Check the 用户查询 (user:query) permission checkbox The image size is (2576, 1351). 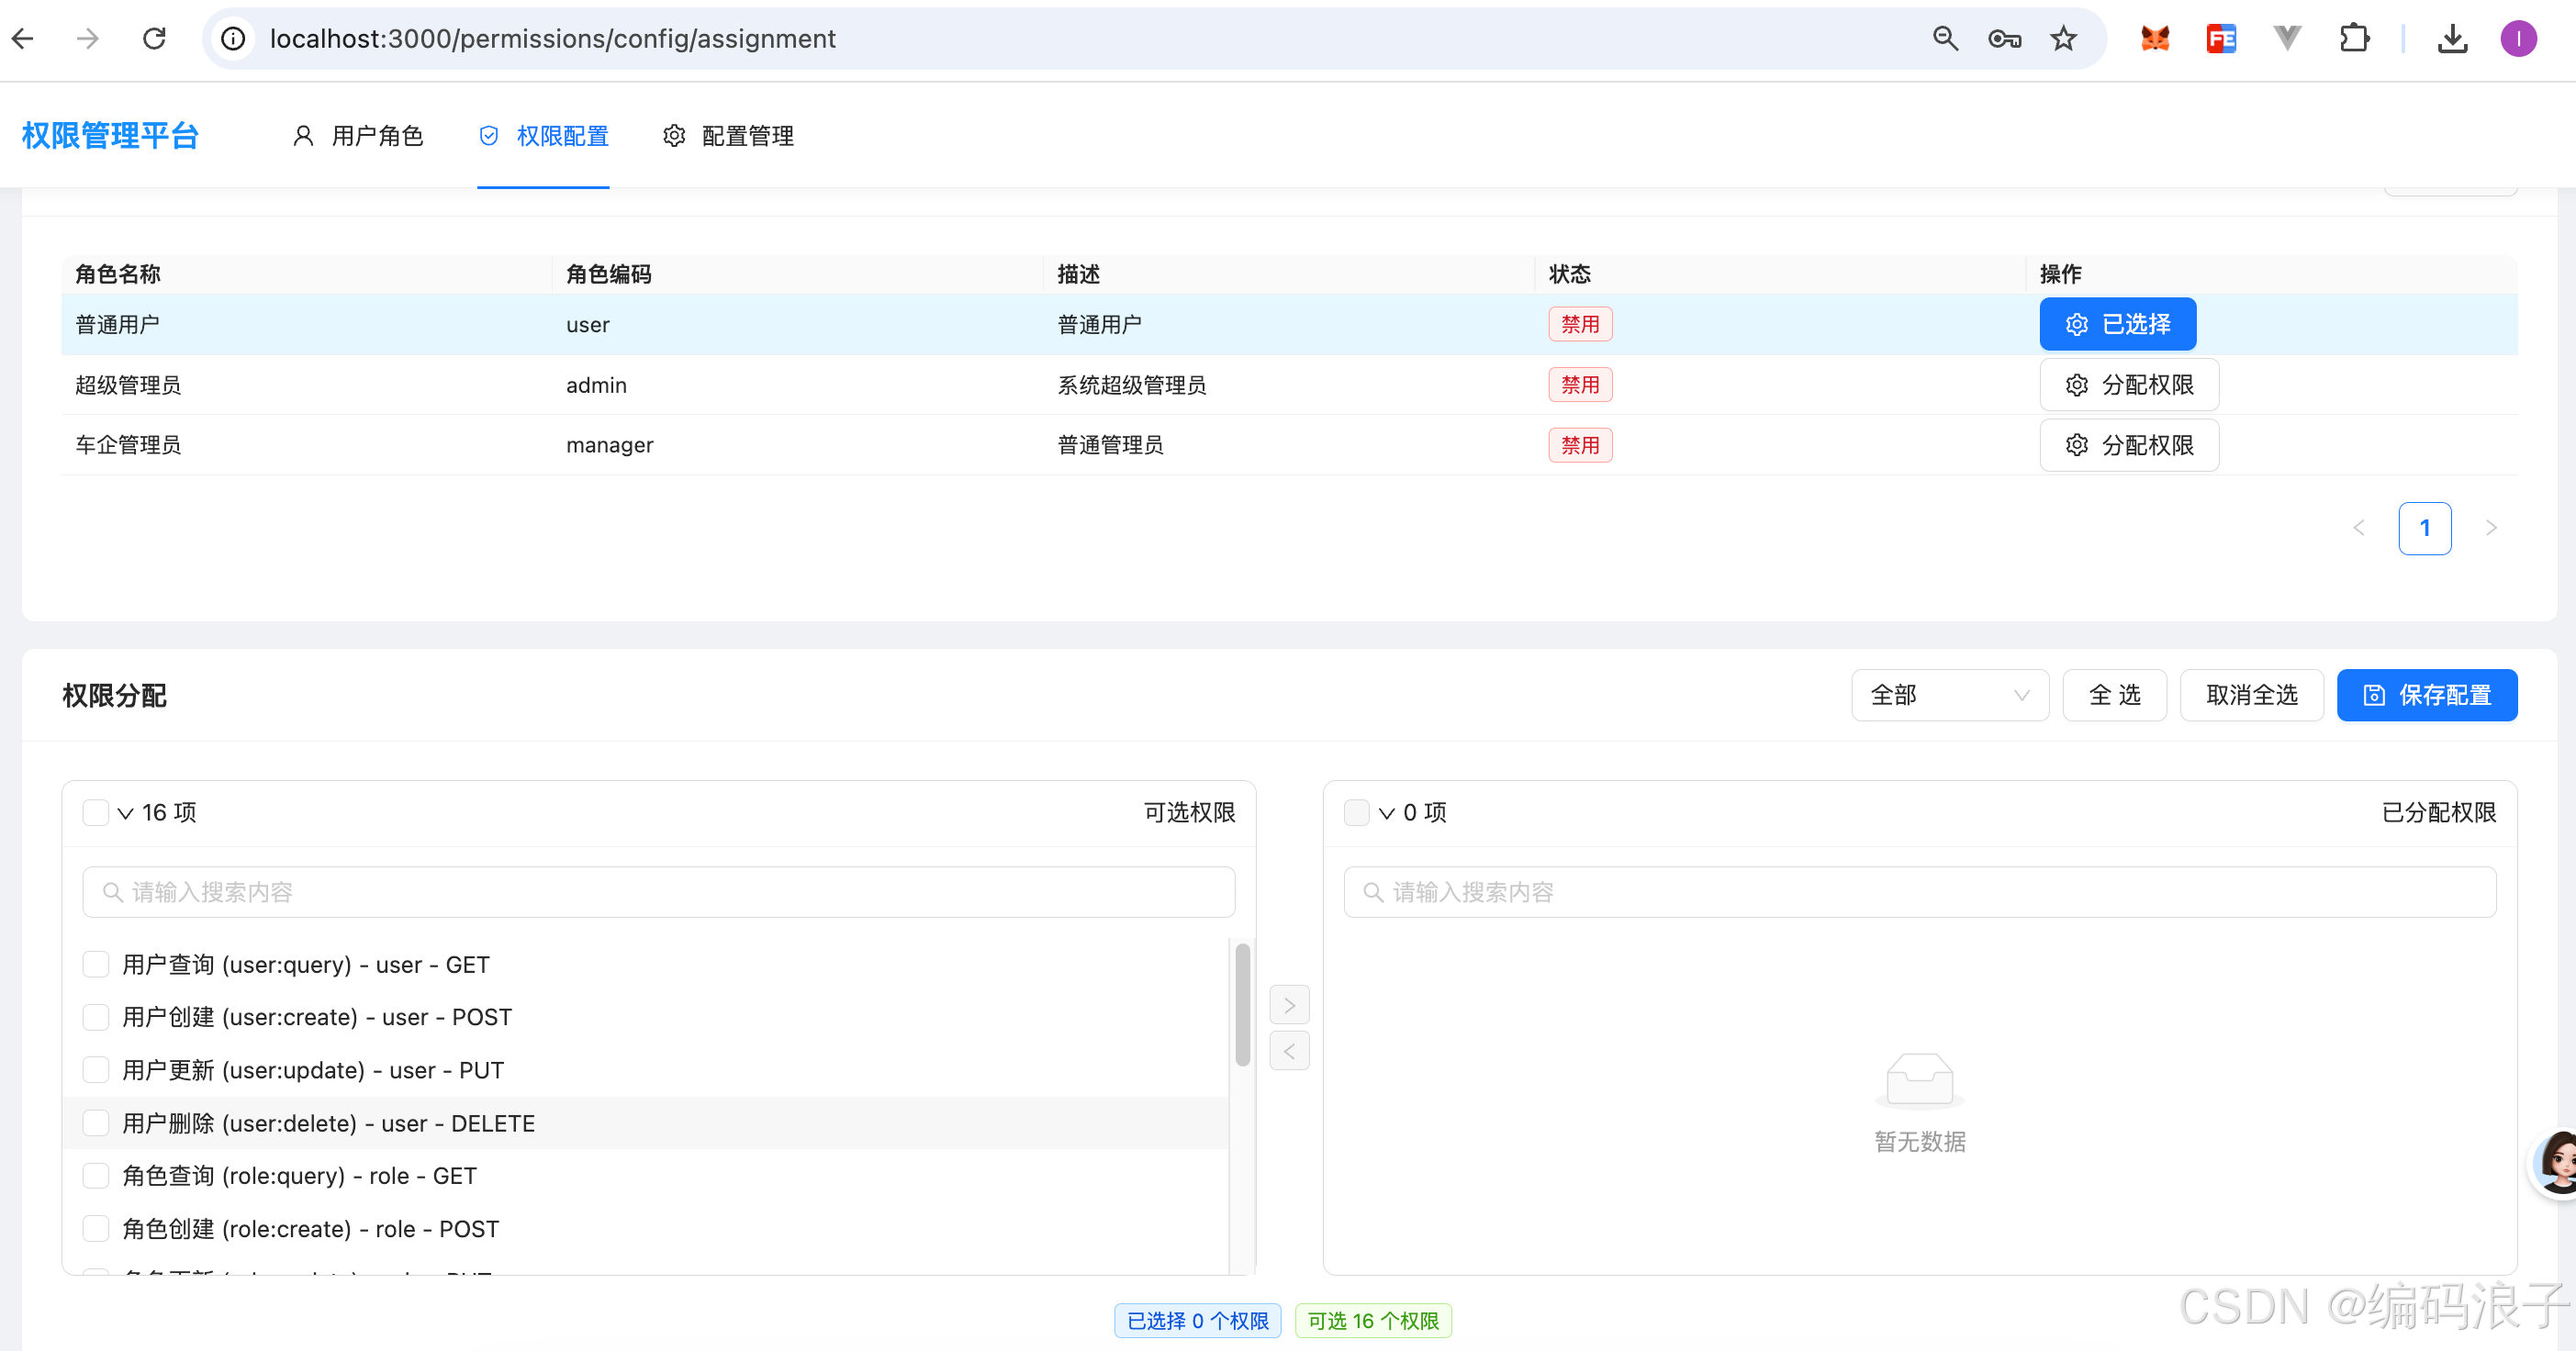[96, 964]
